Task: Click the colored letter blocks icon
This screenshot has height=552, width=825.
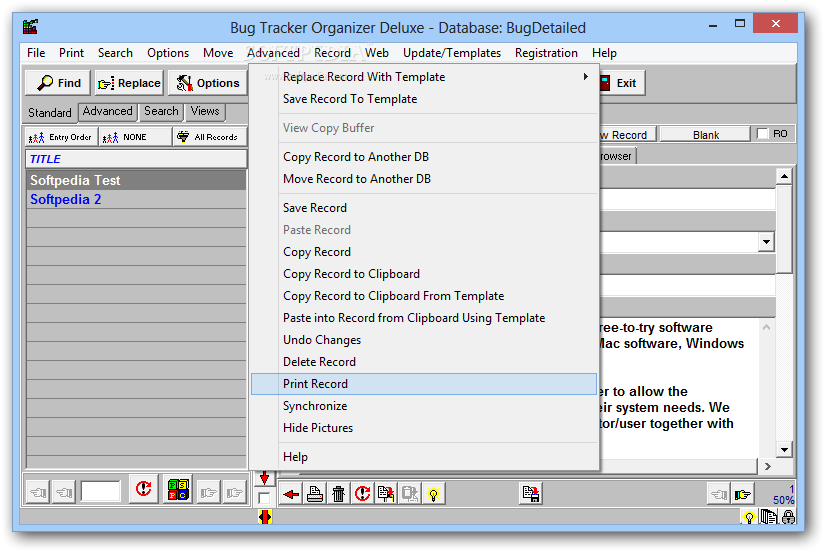Action: 178,489
